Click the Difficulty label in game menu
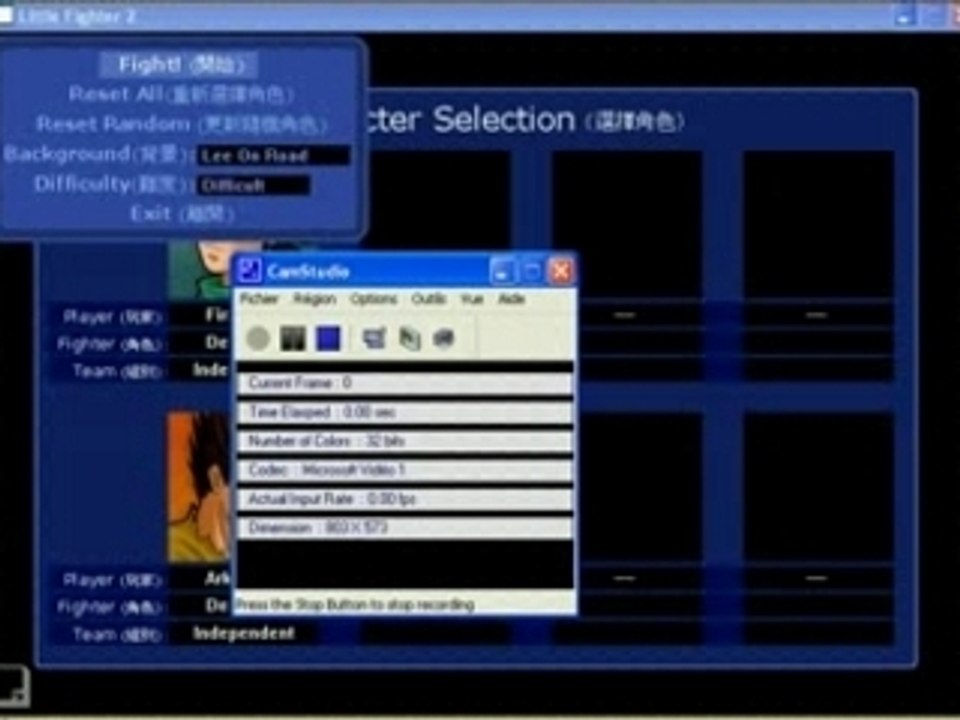This screenshot has height=720, width=960. click(111, 184)
